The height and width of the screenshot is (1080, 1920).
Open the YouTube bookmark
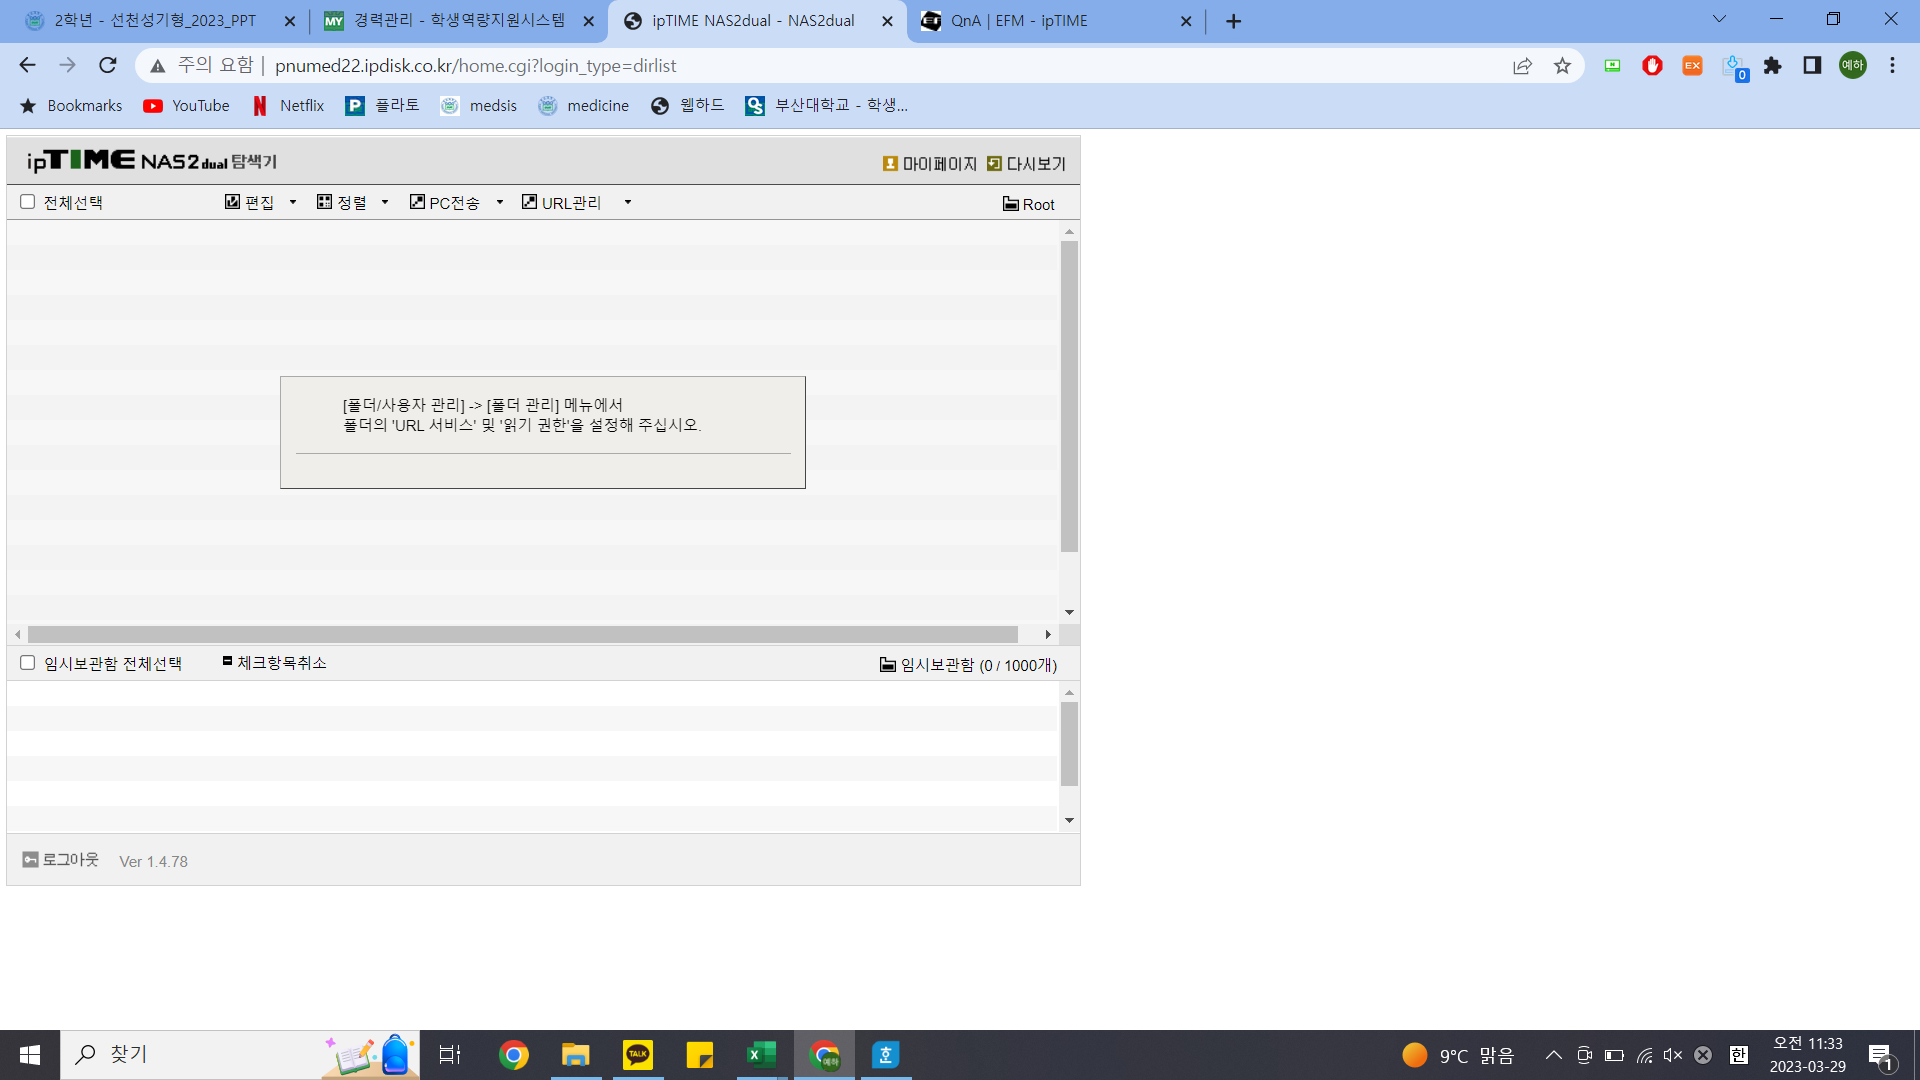click(187, 106)
